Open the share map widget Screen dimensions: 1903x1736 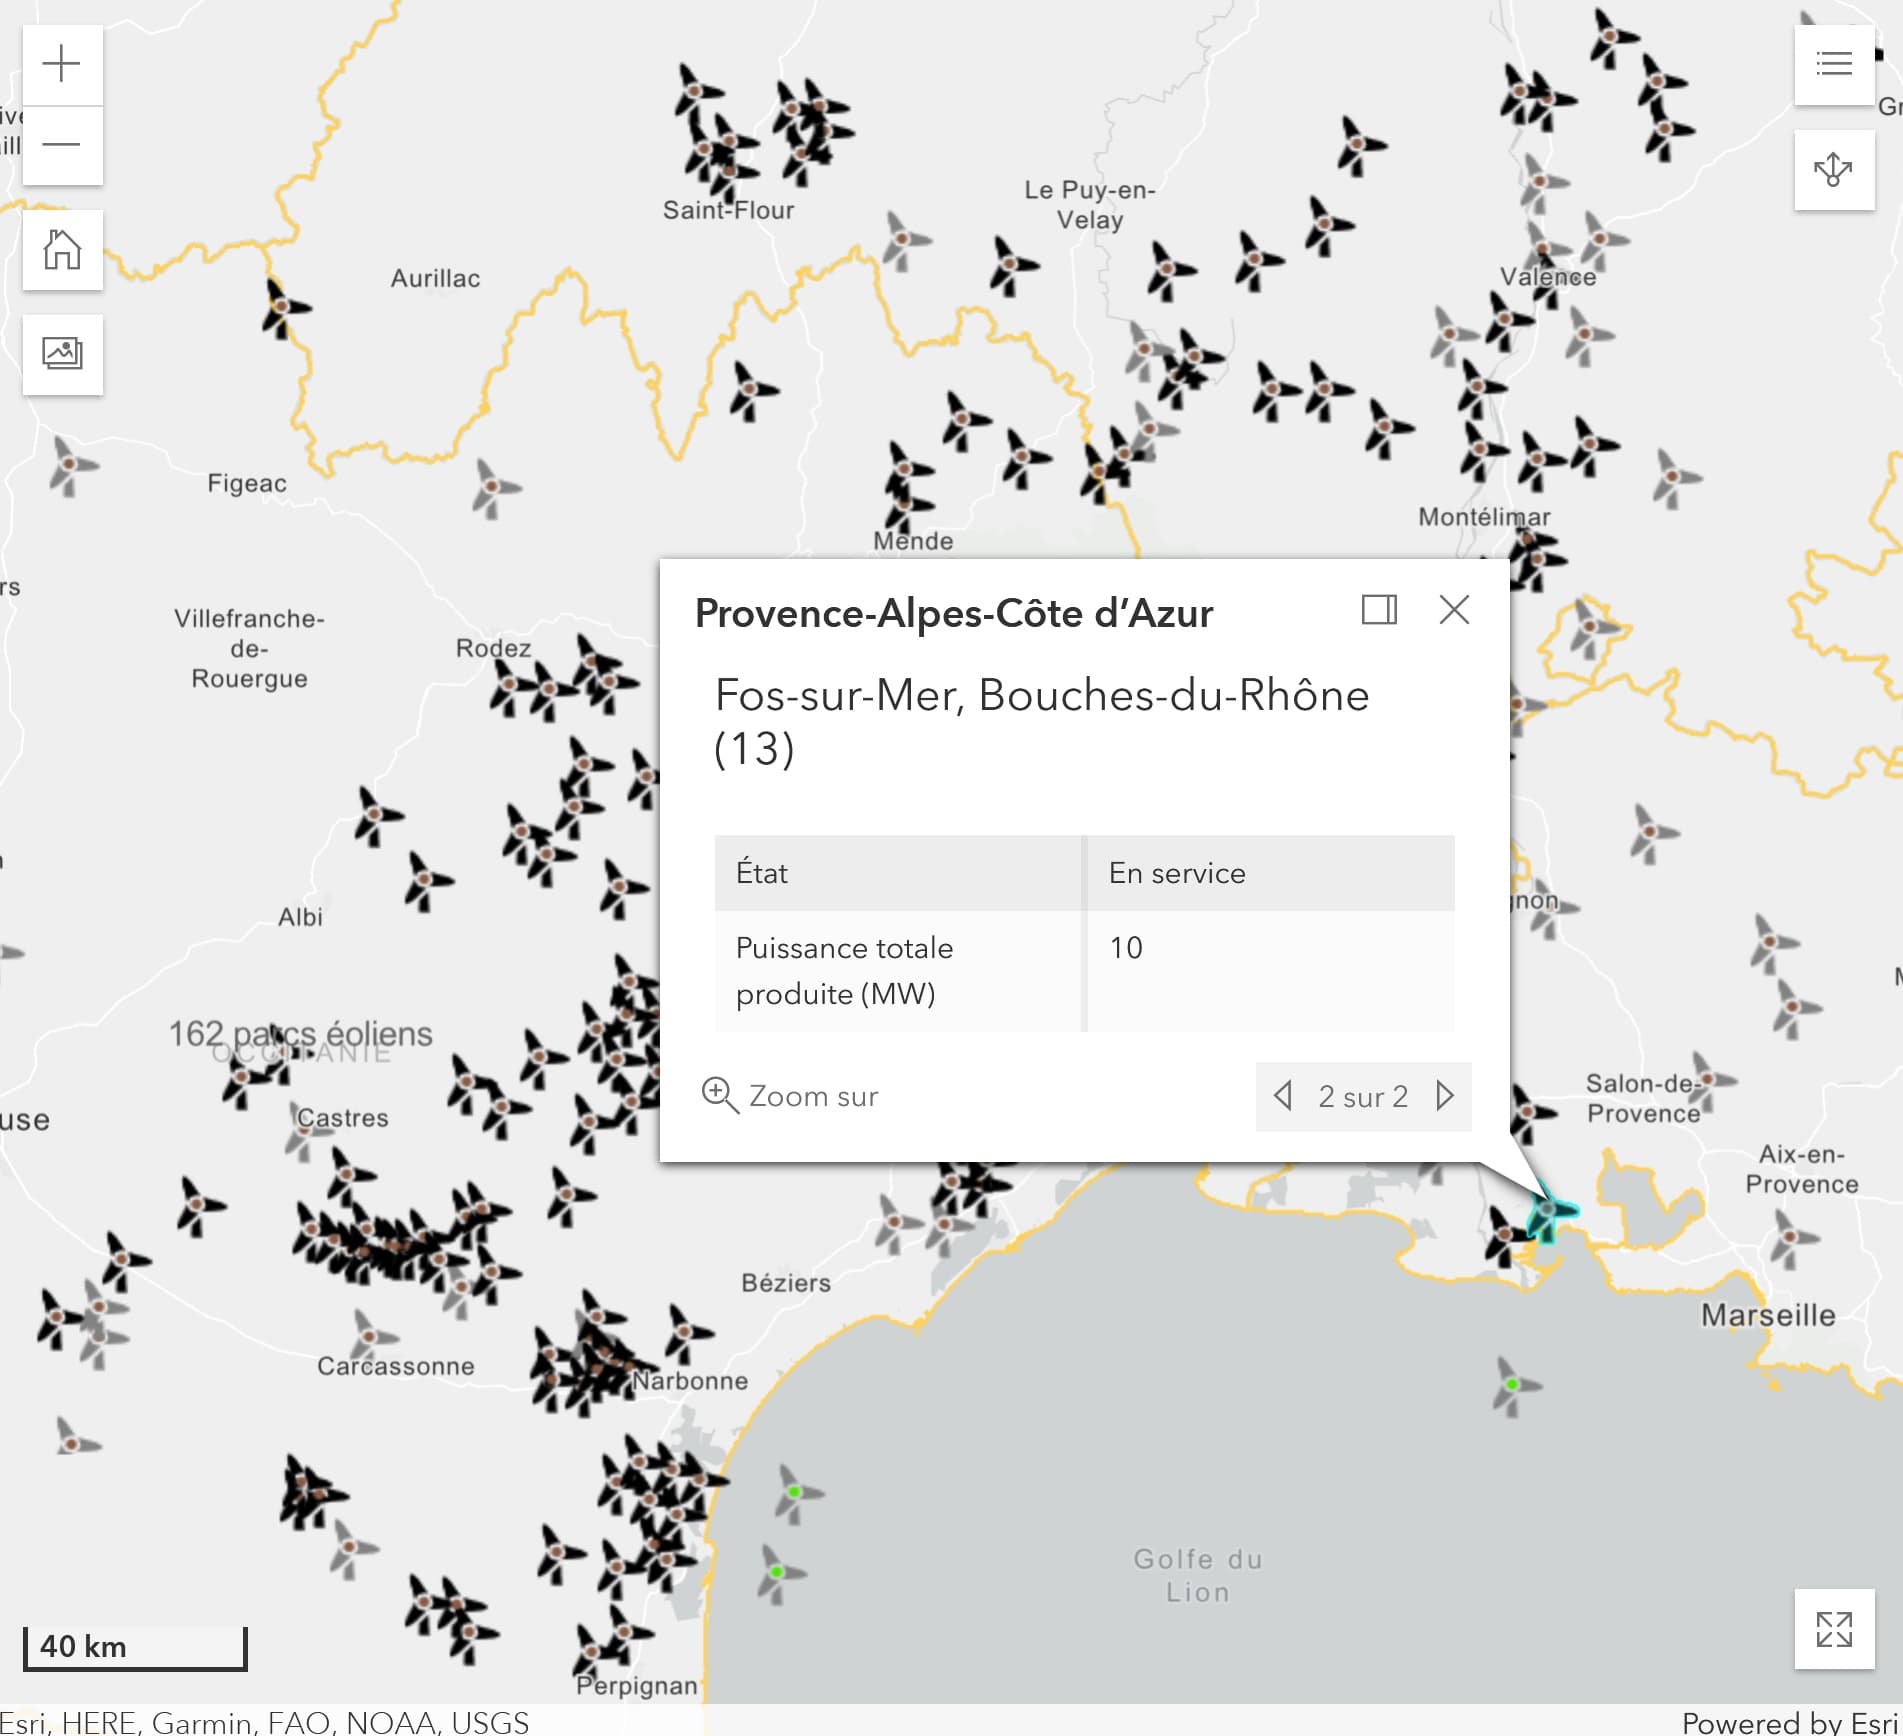pyautogui.click(x=1833, y=170)
